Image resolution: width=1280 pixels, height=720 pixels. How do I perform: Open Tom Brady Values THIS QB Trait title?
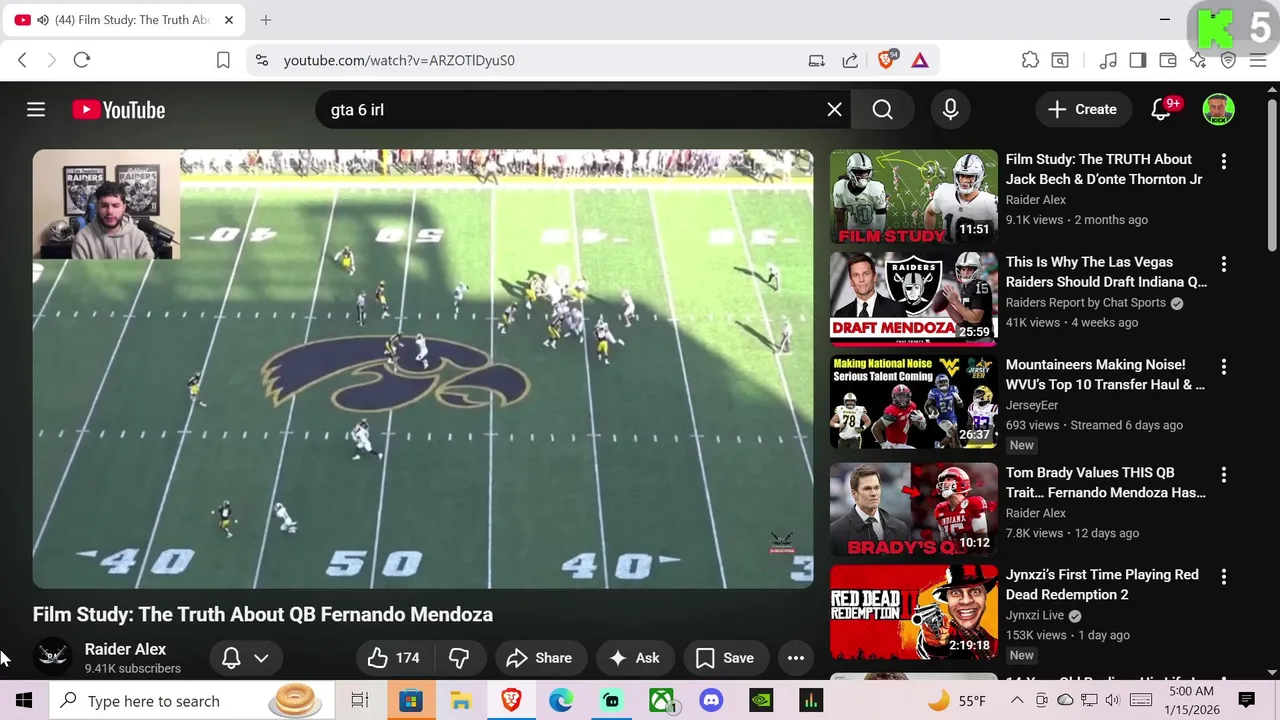[1105, 482]
